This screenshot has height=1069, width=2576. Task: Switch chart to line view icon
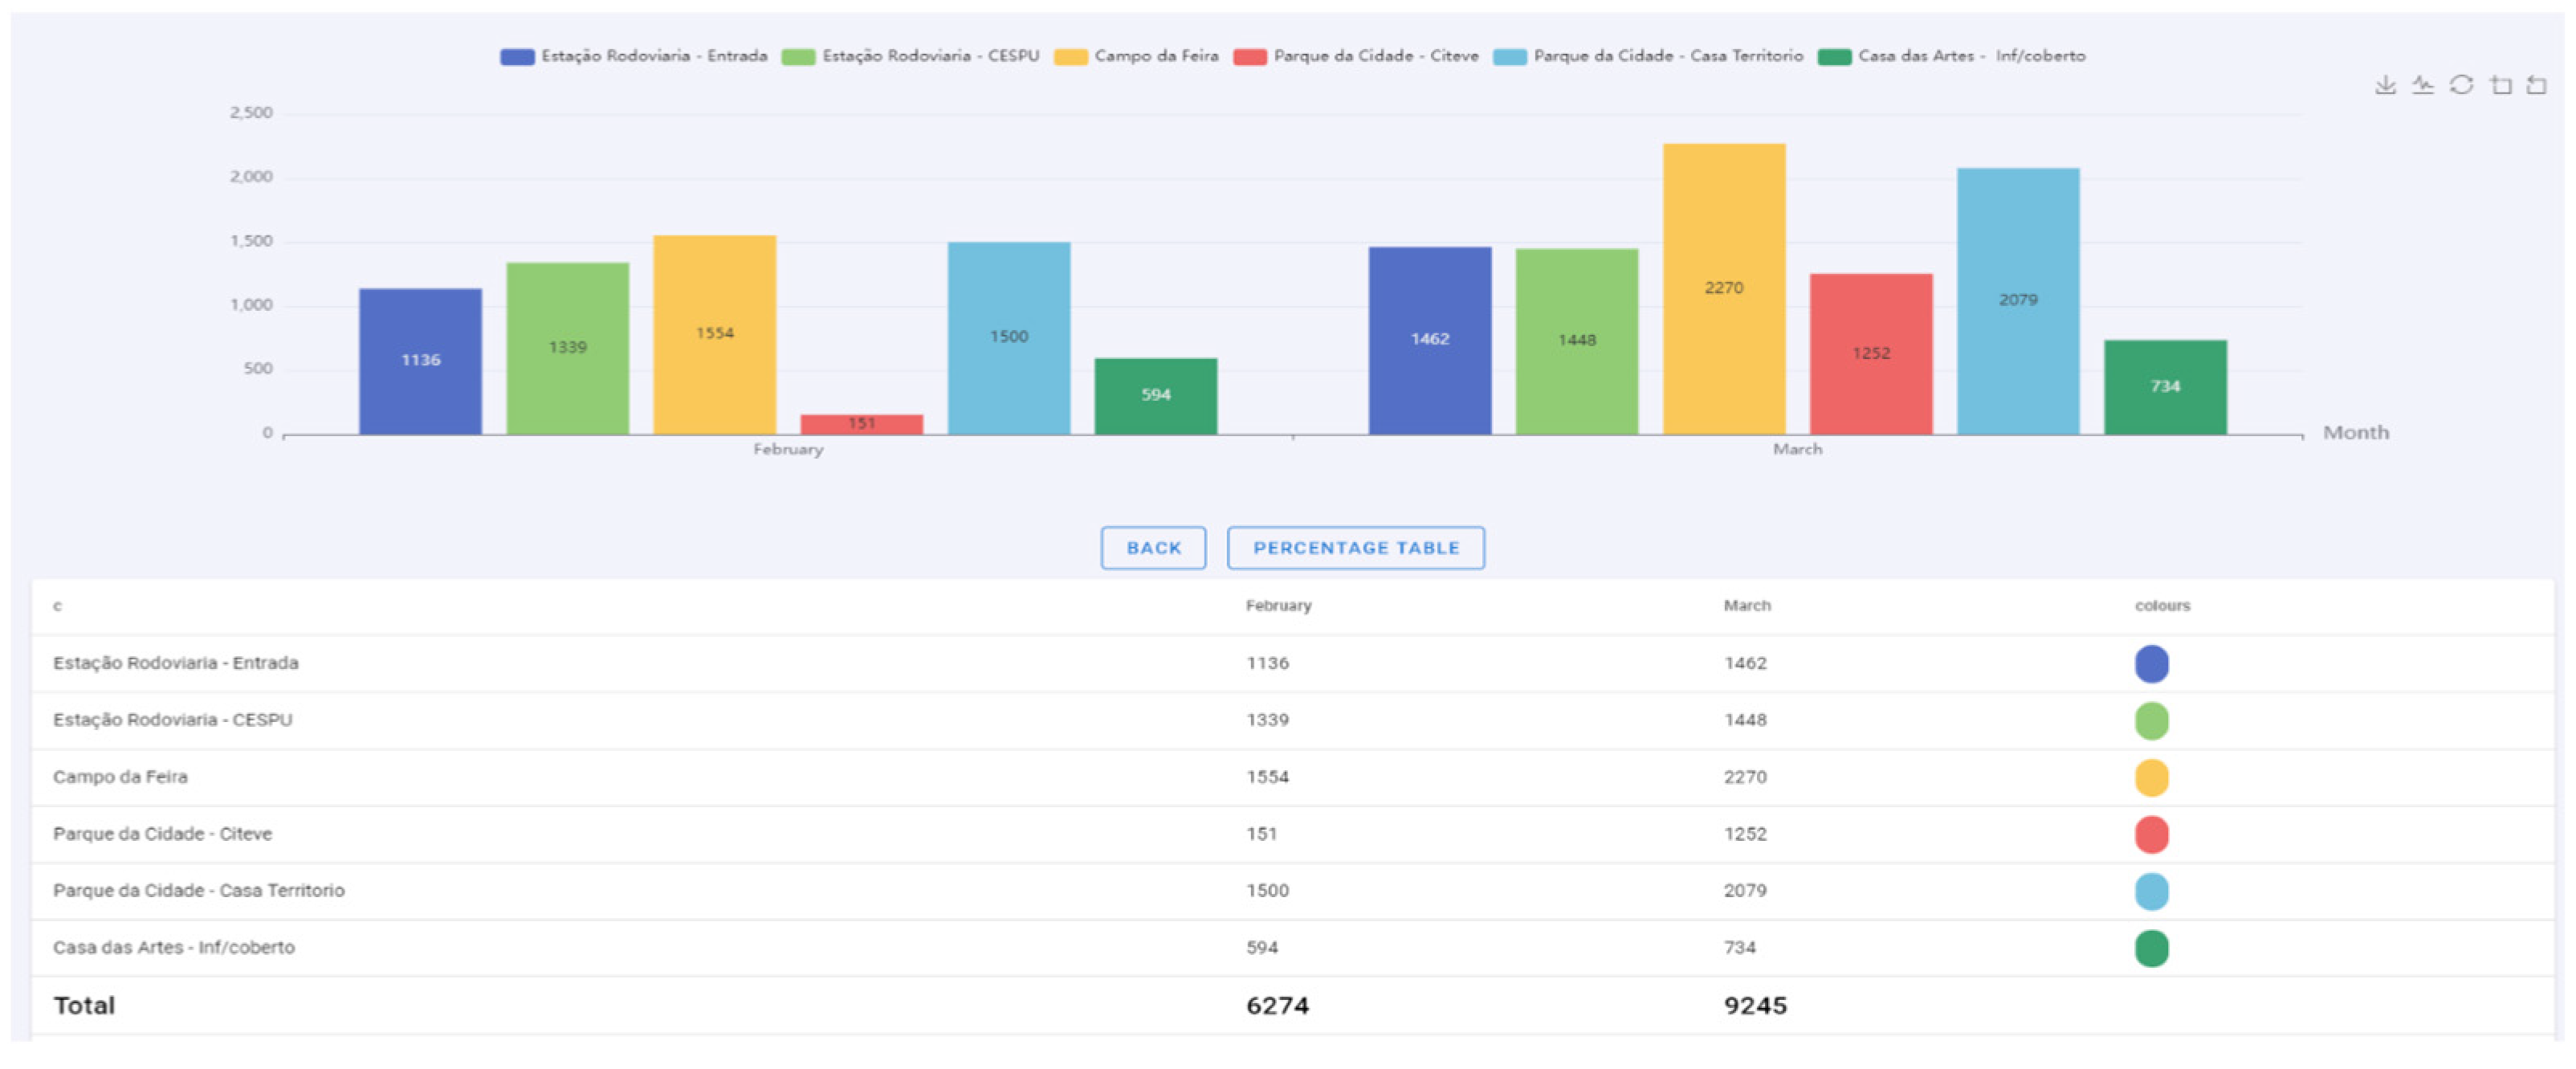click(x=2422, y=86)
